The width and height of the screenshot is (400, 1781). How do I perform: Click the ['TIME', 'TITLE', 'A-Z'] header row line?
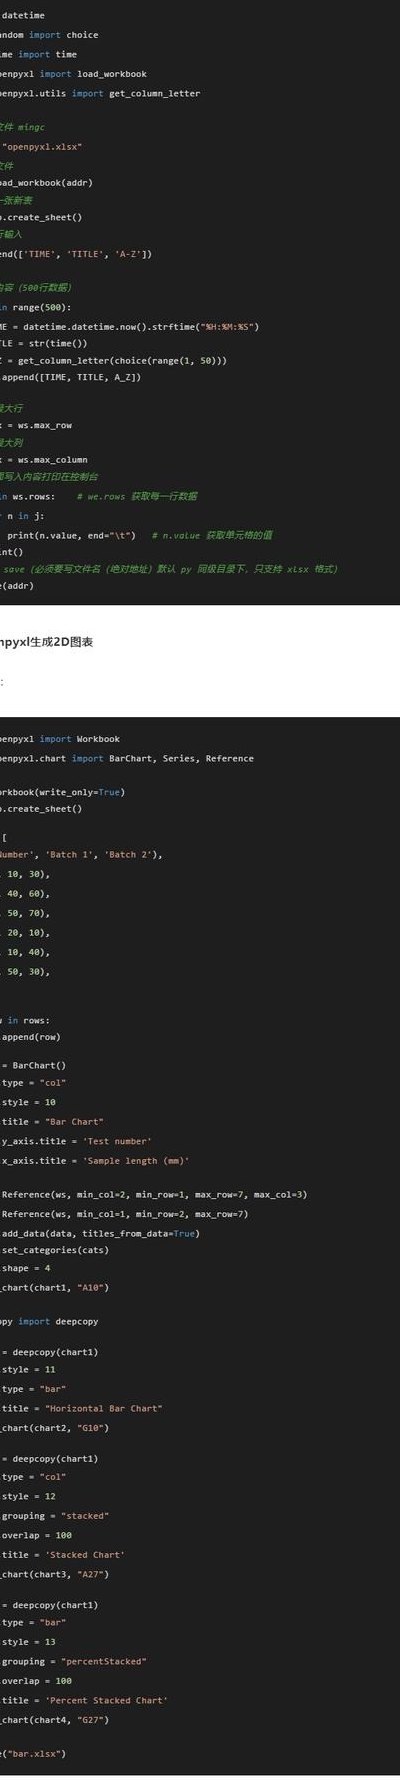coord(76,254)
